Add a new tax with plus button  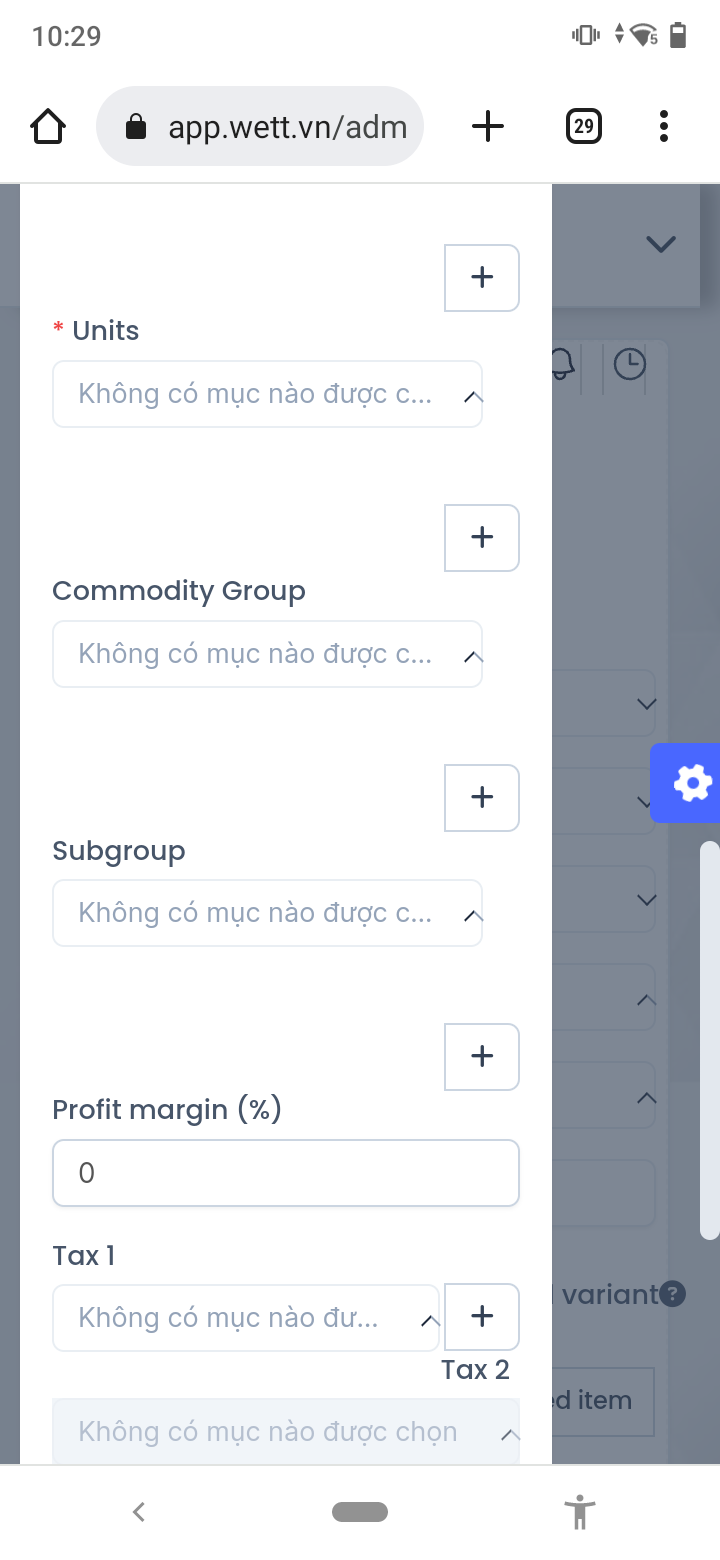[481, 1316]
